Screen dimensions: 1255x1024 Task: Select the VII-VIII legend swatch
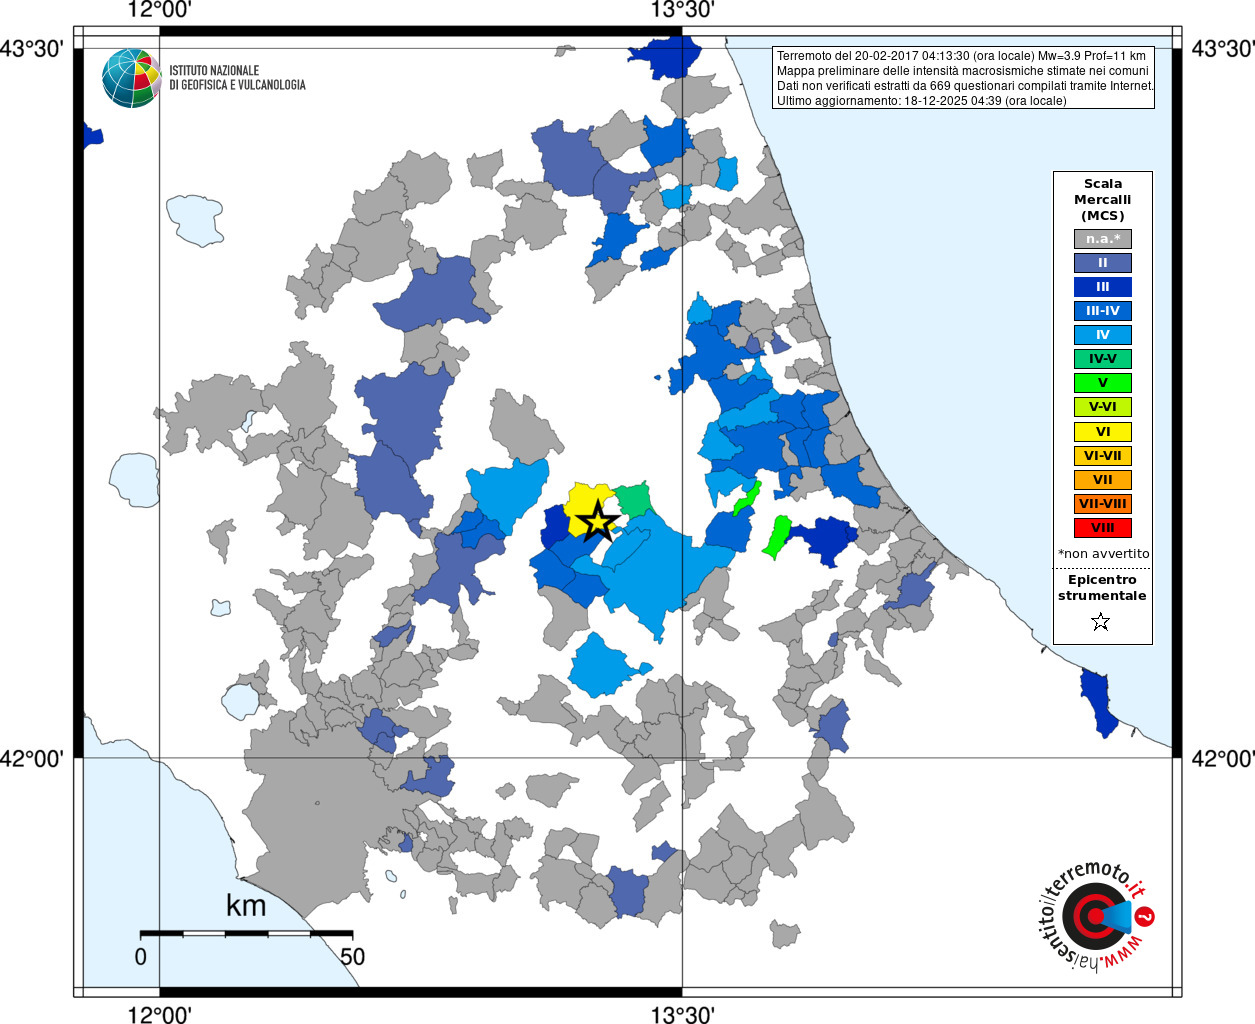tap(1103, 504)
